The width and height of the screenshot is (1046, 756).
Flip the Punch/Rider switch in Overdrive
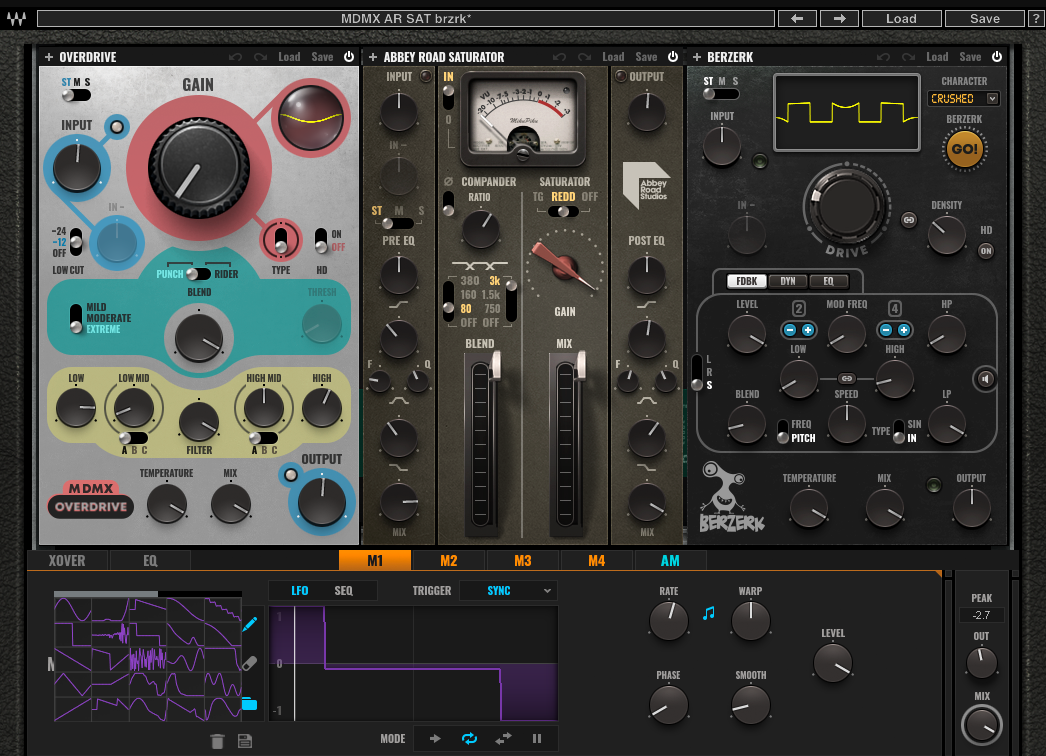198,274
